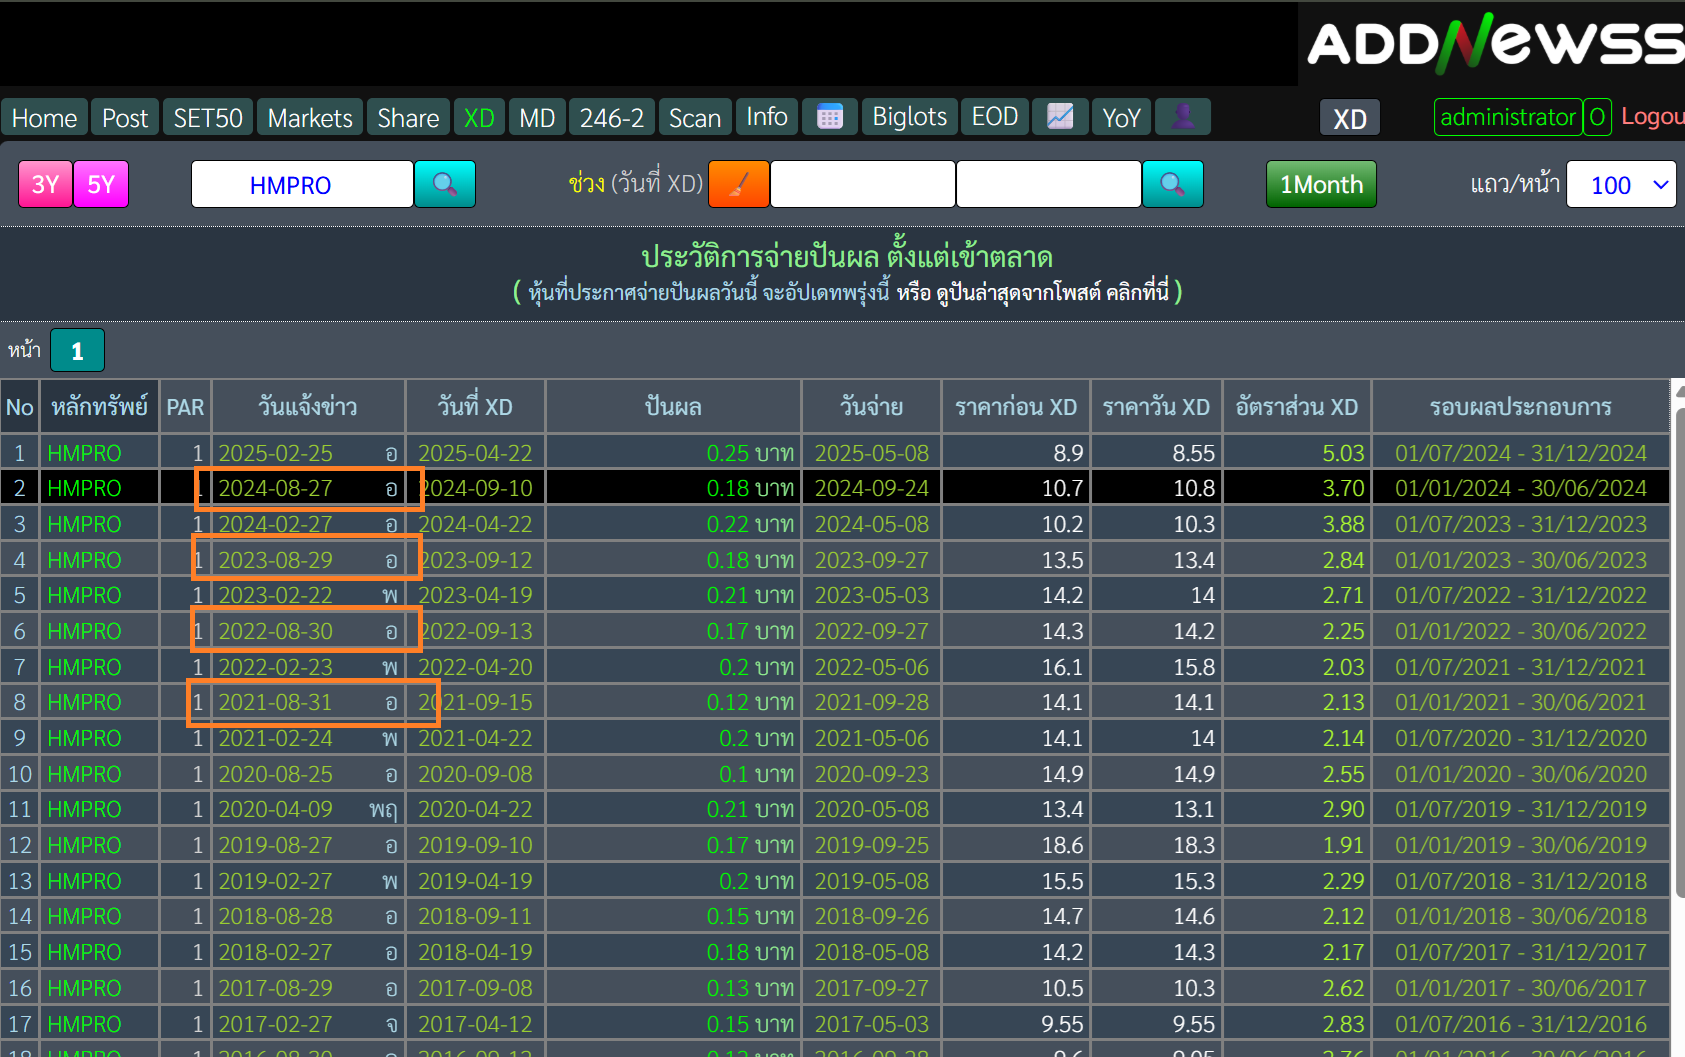
Task: Click HMPRO in row 1
Action: [84, 453]
